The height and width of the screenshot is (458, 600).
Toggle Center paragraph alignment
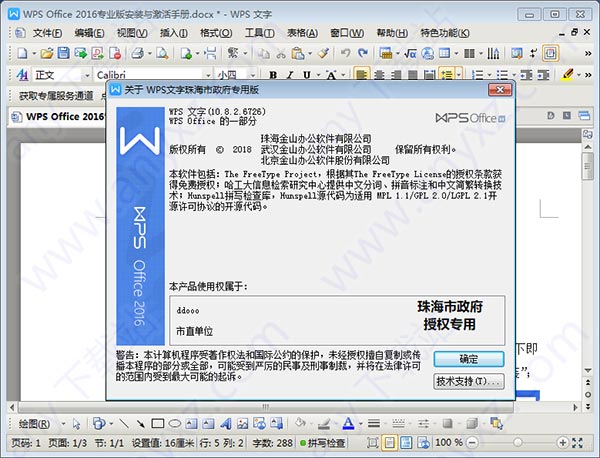pos(379,75)
